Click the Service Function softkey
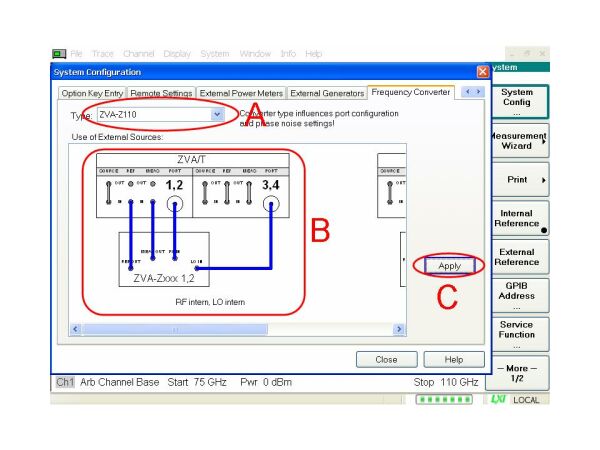 point(519,334)
